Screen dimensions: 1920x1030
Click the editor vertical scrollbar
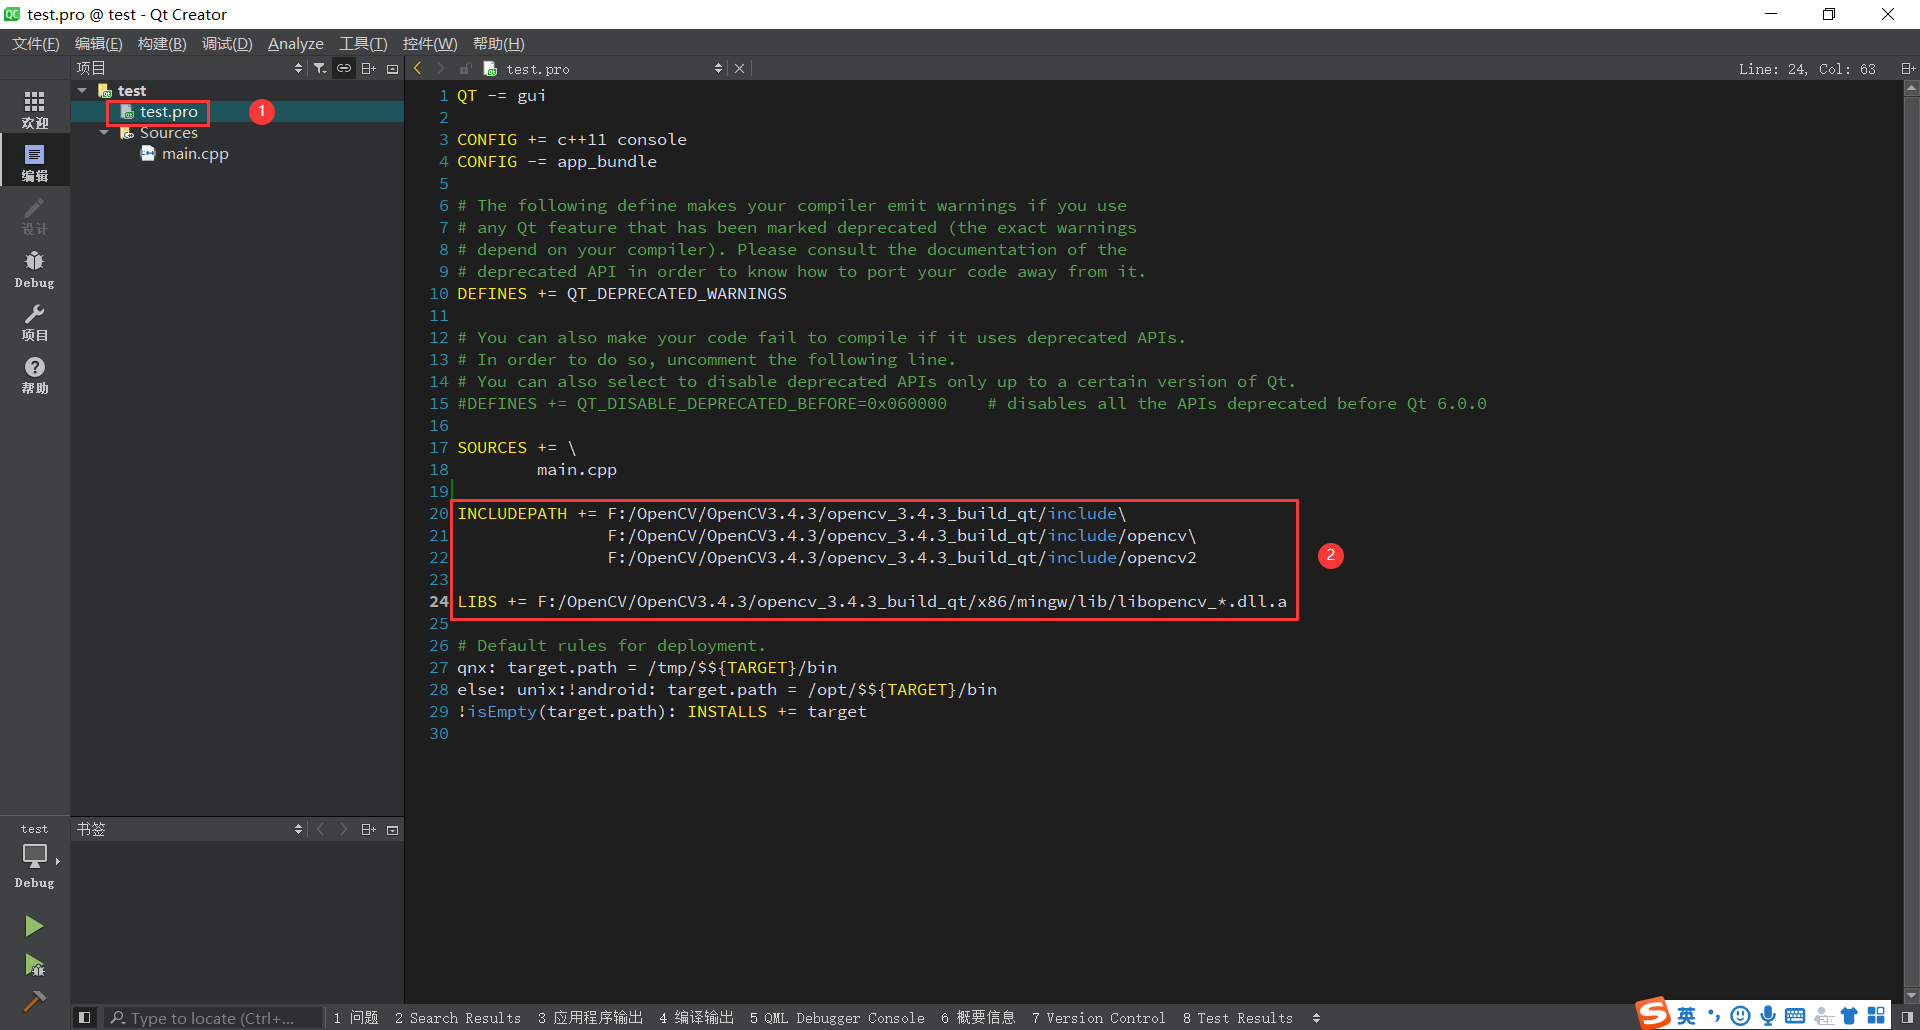tap(1911, 542)
